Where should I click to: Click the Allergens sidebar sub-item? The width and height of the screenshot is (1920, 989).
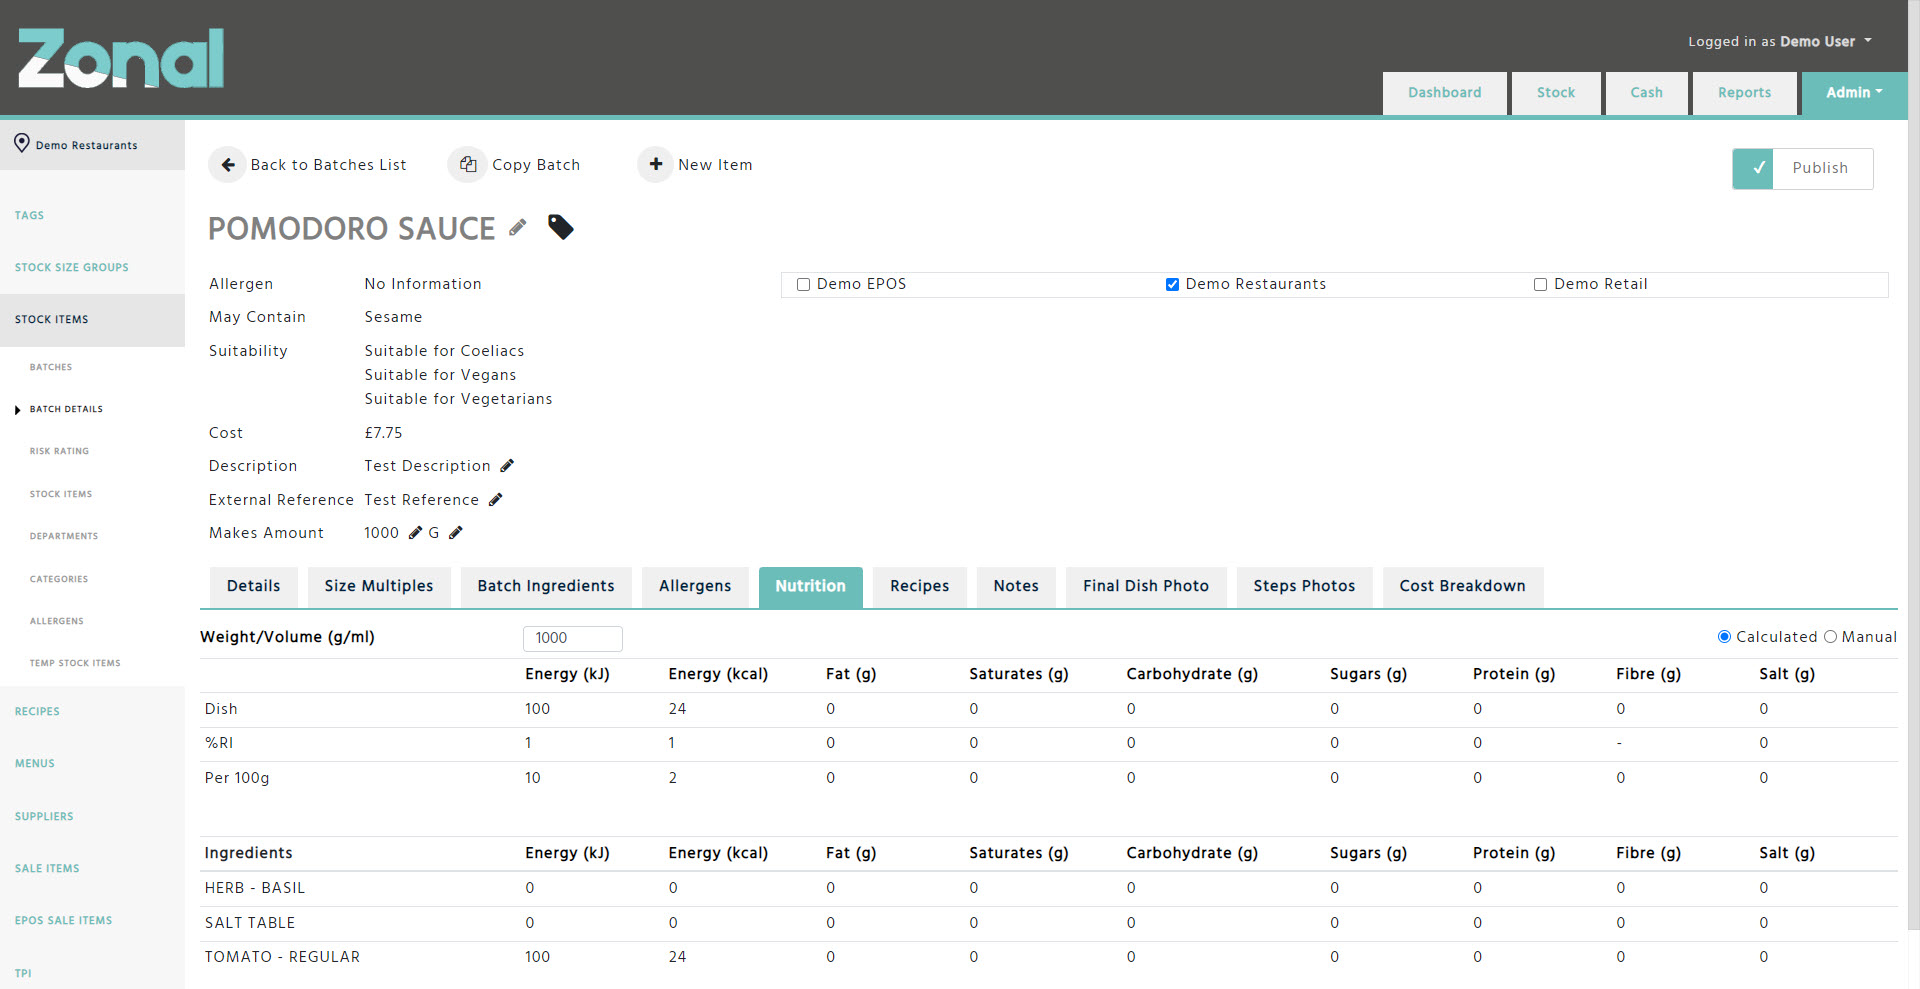point(57,621)
